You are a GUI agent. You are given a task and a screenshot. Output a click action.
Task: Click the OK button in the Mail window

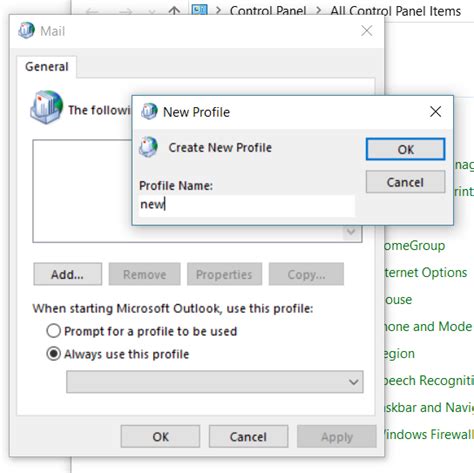pos(160,436)
